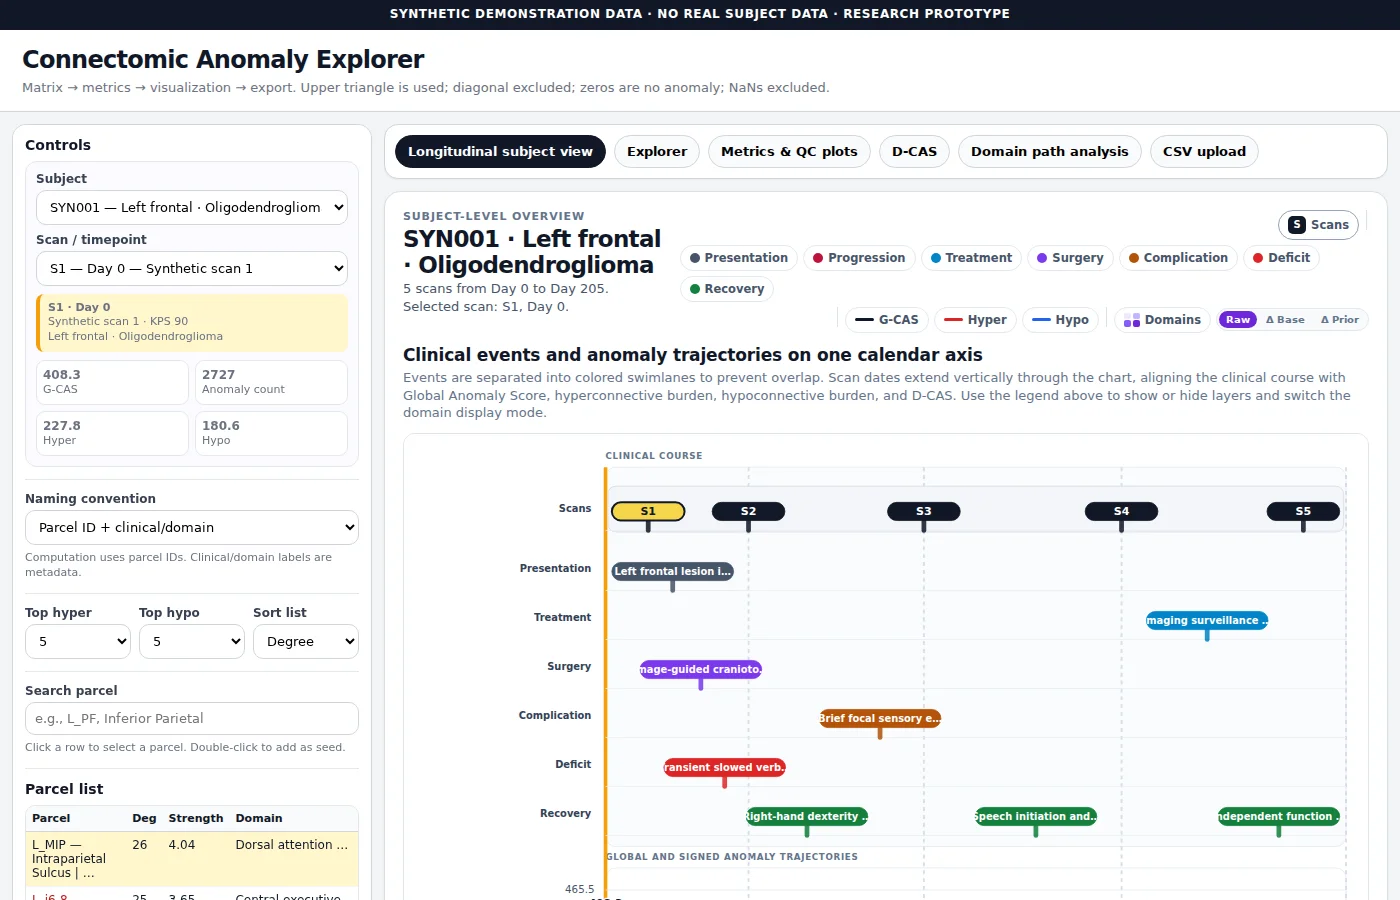Screen dimensions: 1400x900
Task: Toggle the Scans legend chip
Action: pos(1318,225)
